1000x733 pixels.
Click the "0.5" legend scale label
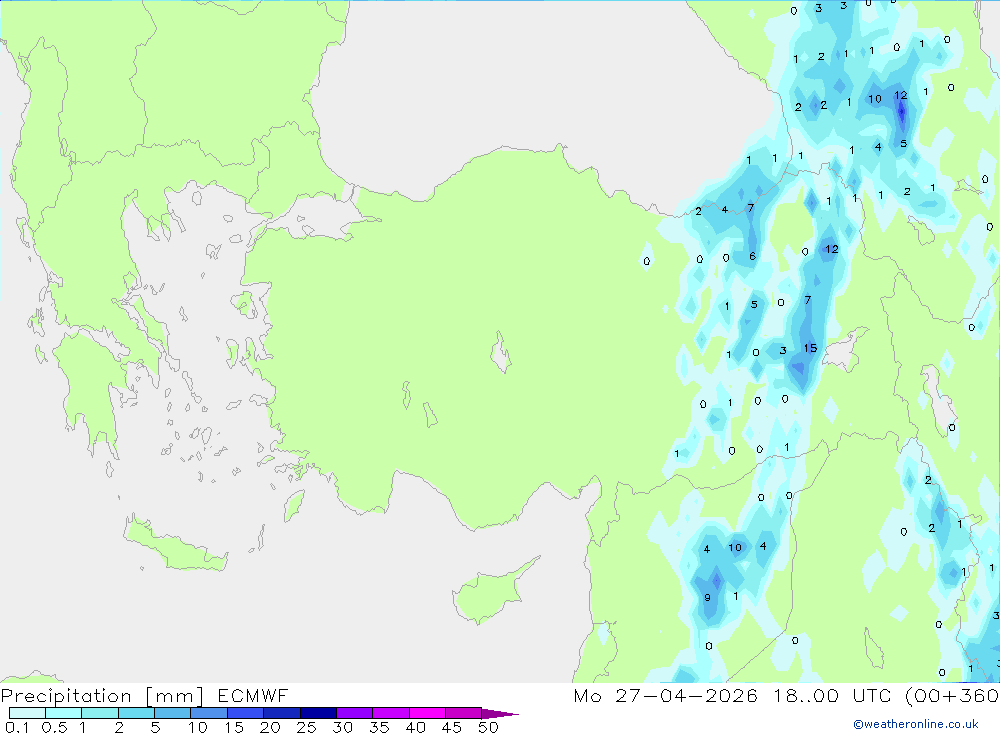point(54,727)
